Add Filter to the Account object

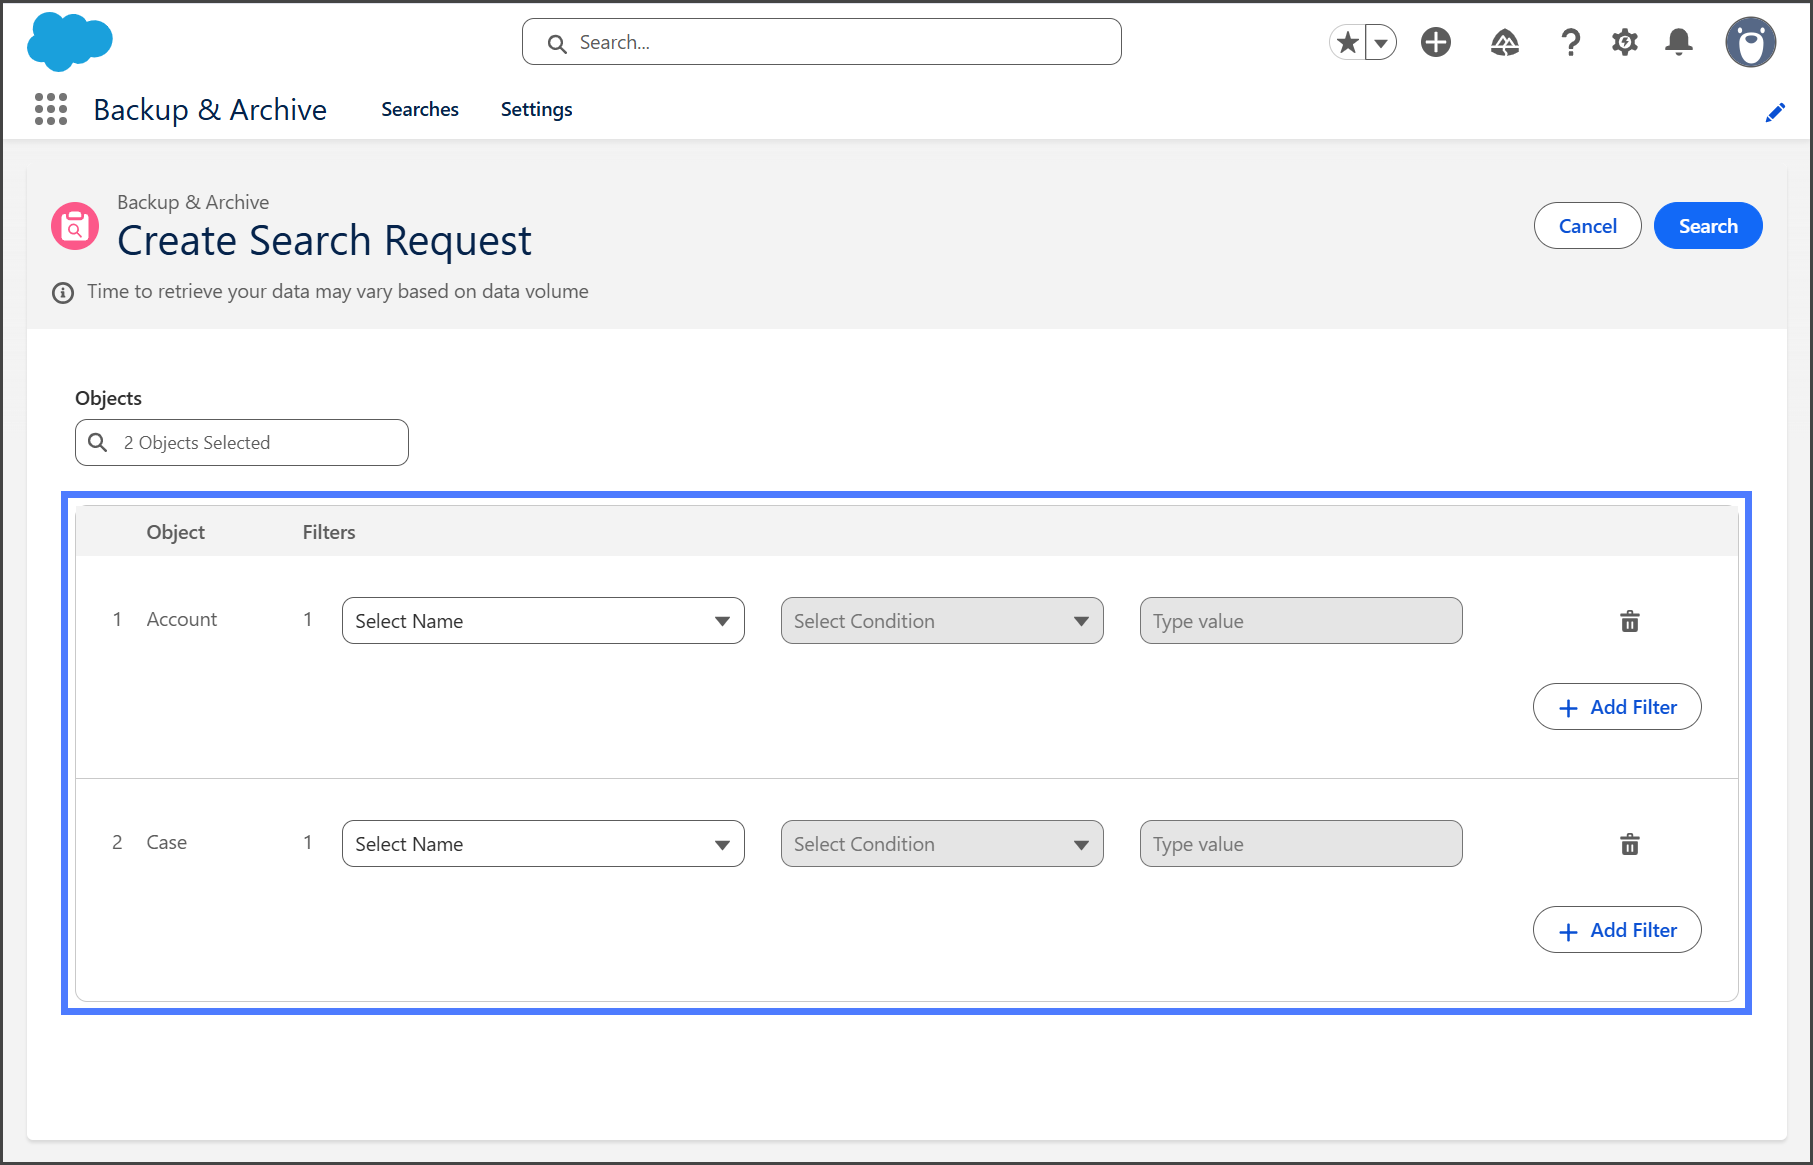tap(1617, 707)
